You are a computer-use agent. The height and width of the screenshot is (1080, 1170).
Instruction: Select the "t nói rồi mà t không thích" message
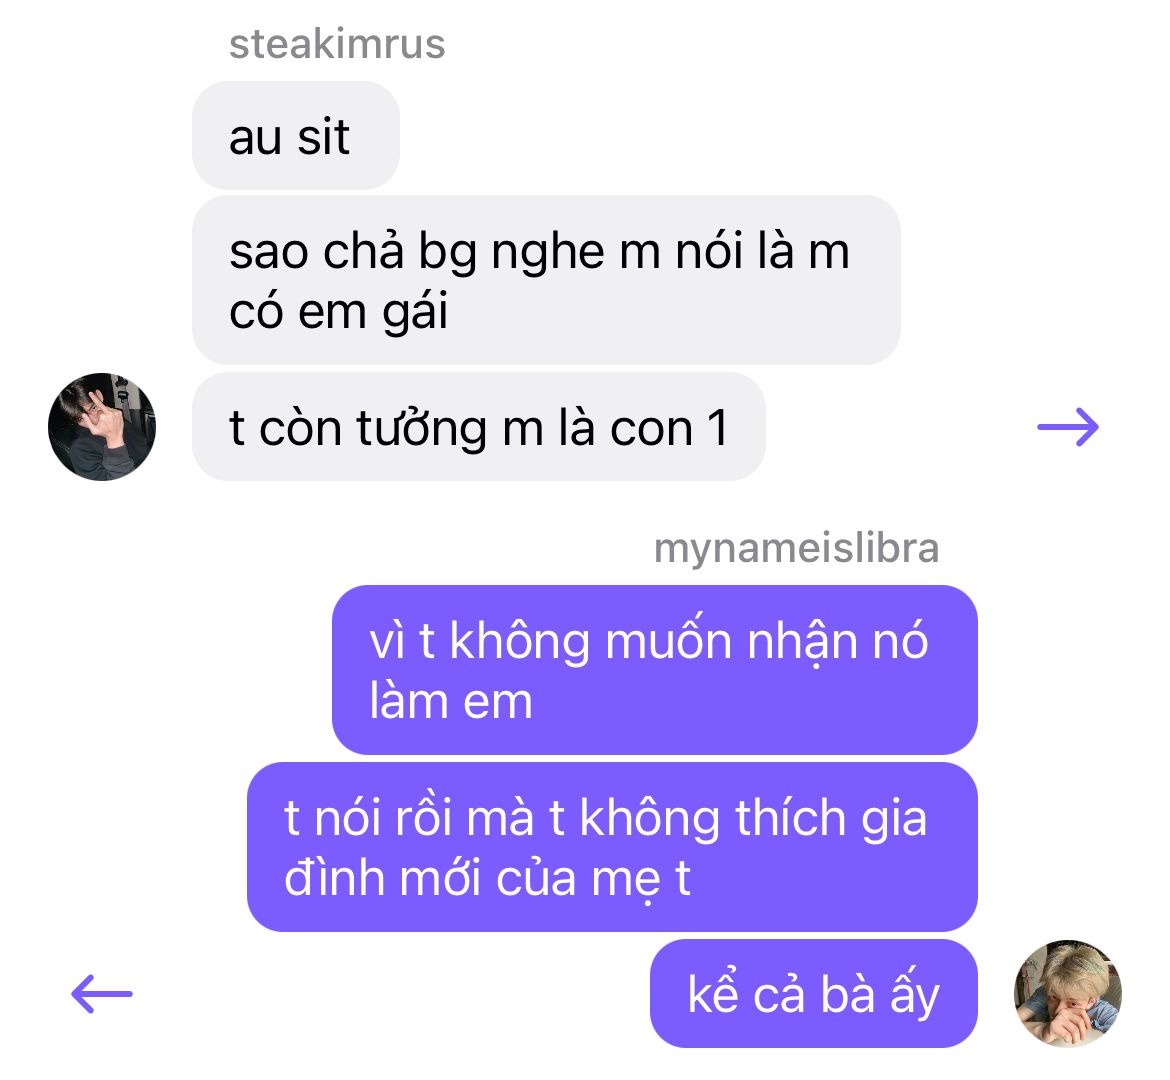tap(612, 847)
